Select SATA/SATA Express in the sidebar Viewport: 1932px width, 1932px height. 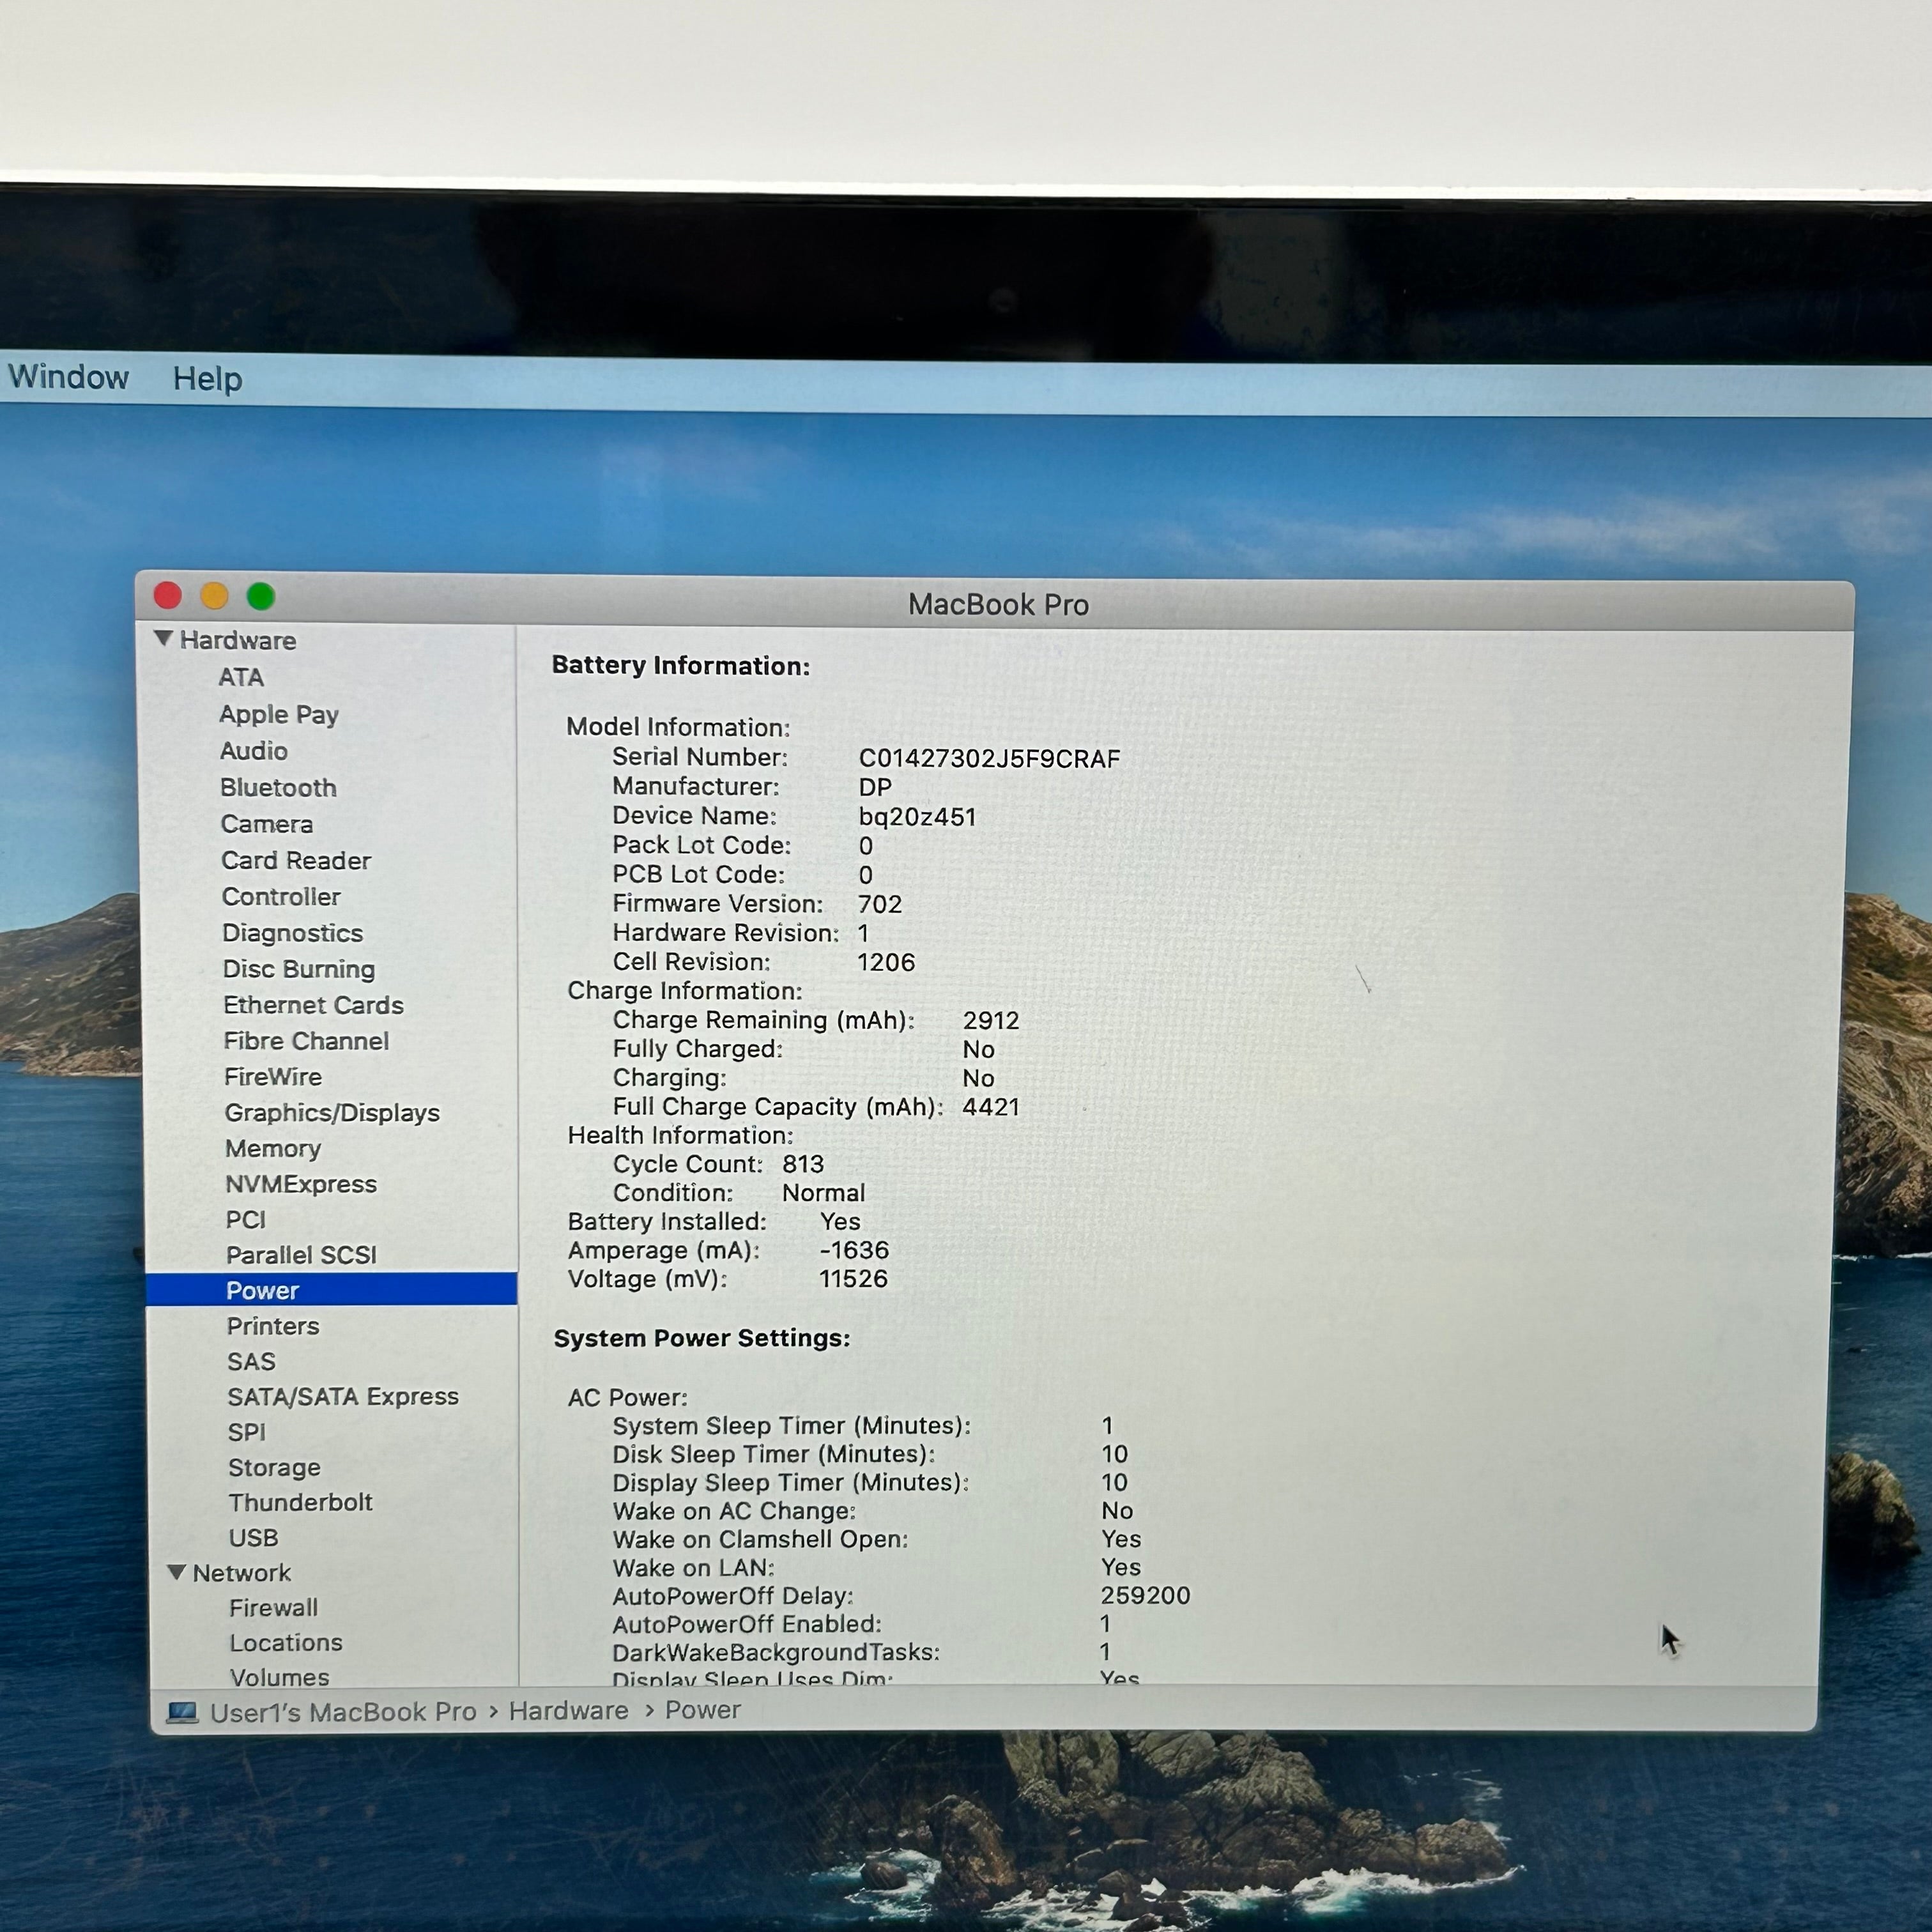coord(343,1397)
